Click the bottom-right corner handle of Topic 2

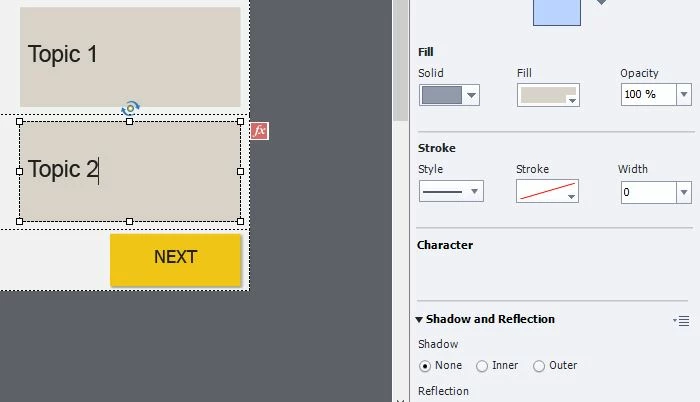point(241,222)
